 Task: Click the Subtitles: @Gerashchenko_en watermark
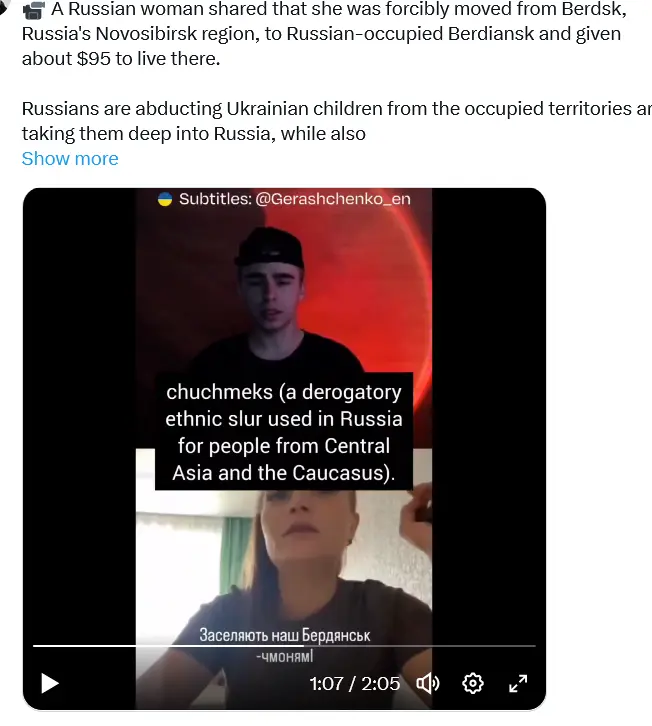[284, 199]
